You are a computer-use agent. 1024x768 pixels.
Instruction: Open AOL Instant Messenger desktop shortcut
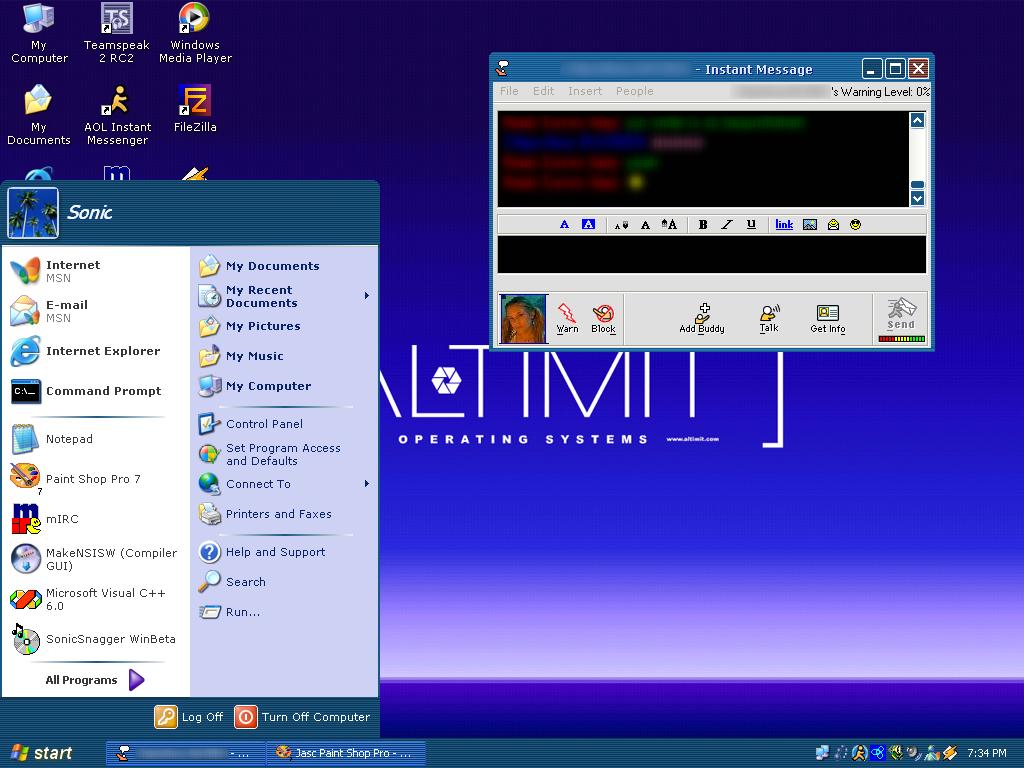click(x=117, y=114)
